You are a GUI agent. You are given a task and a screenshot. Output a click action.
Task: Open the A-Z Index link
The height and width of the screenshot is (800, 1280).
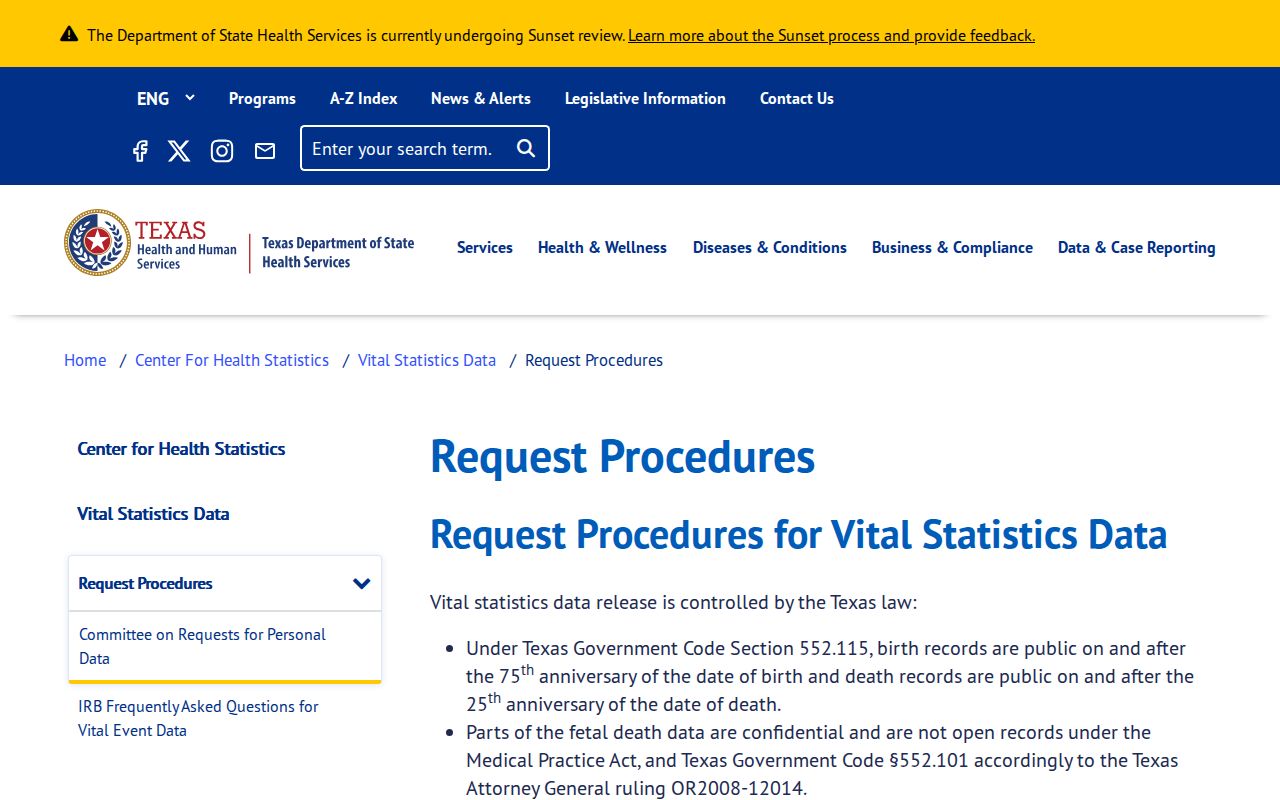point(364,98)
